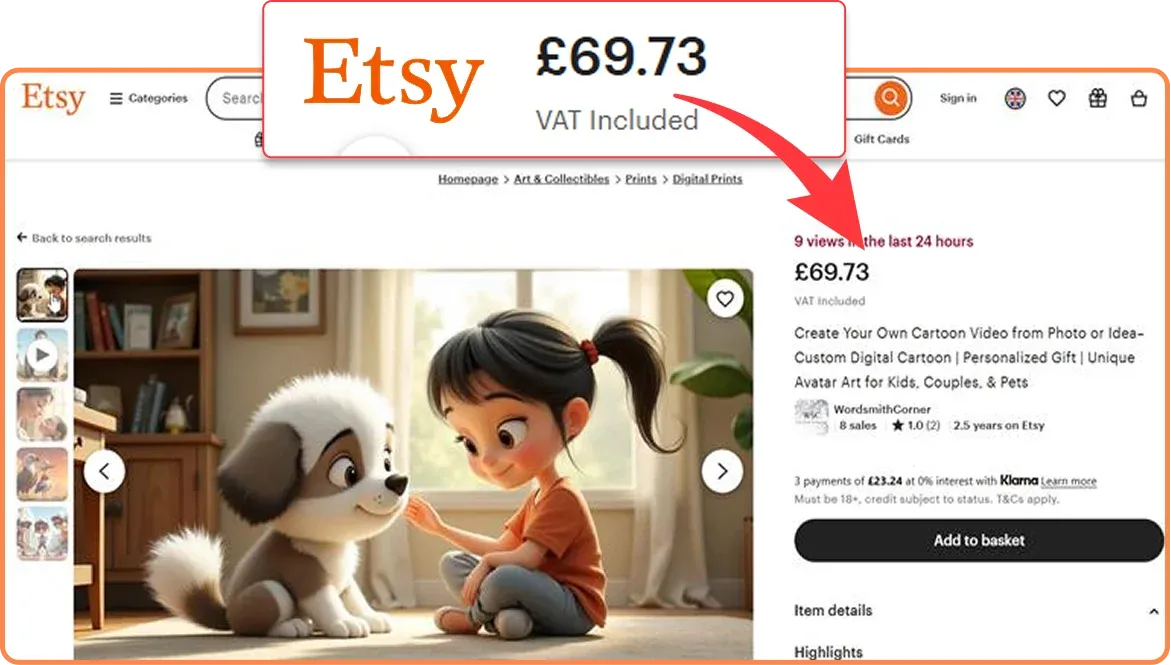Screen dimensions: 1171x665
Task: Open the Categories hamburger menu
Action: [148, 98]
